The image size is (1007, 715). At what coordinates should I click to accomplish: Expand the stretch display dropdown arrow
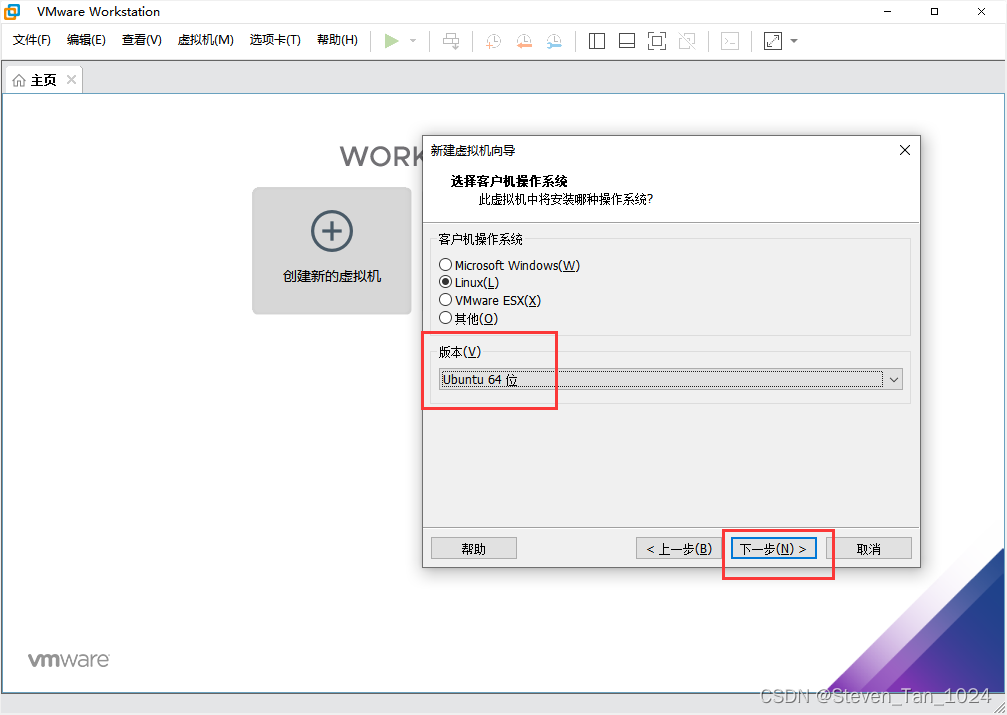(x=794, y=41)
